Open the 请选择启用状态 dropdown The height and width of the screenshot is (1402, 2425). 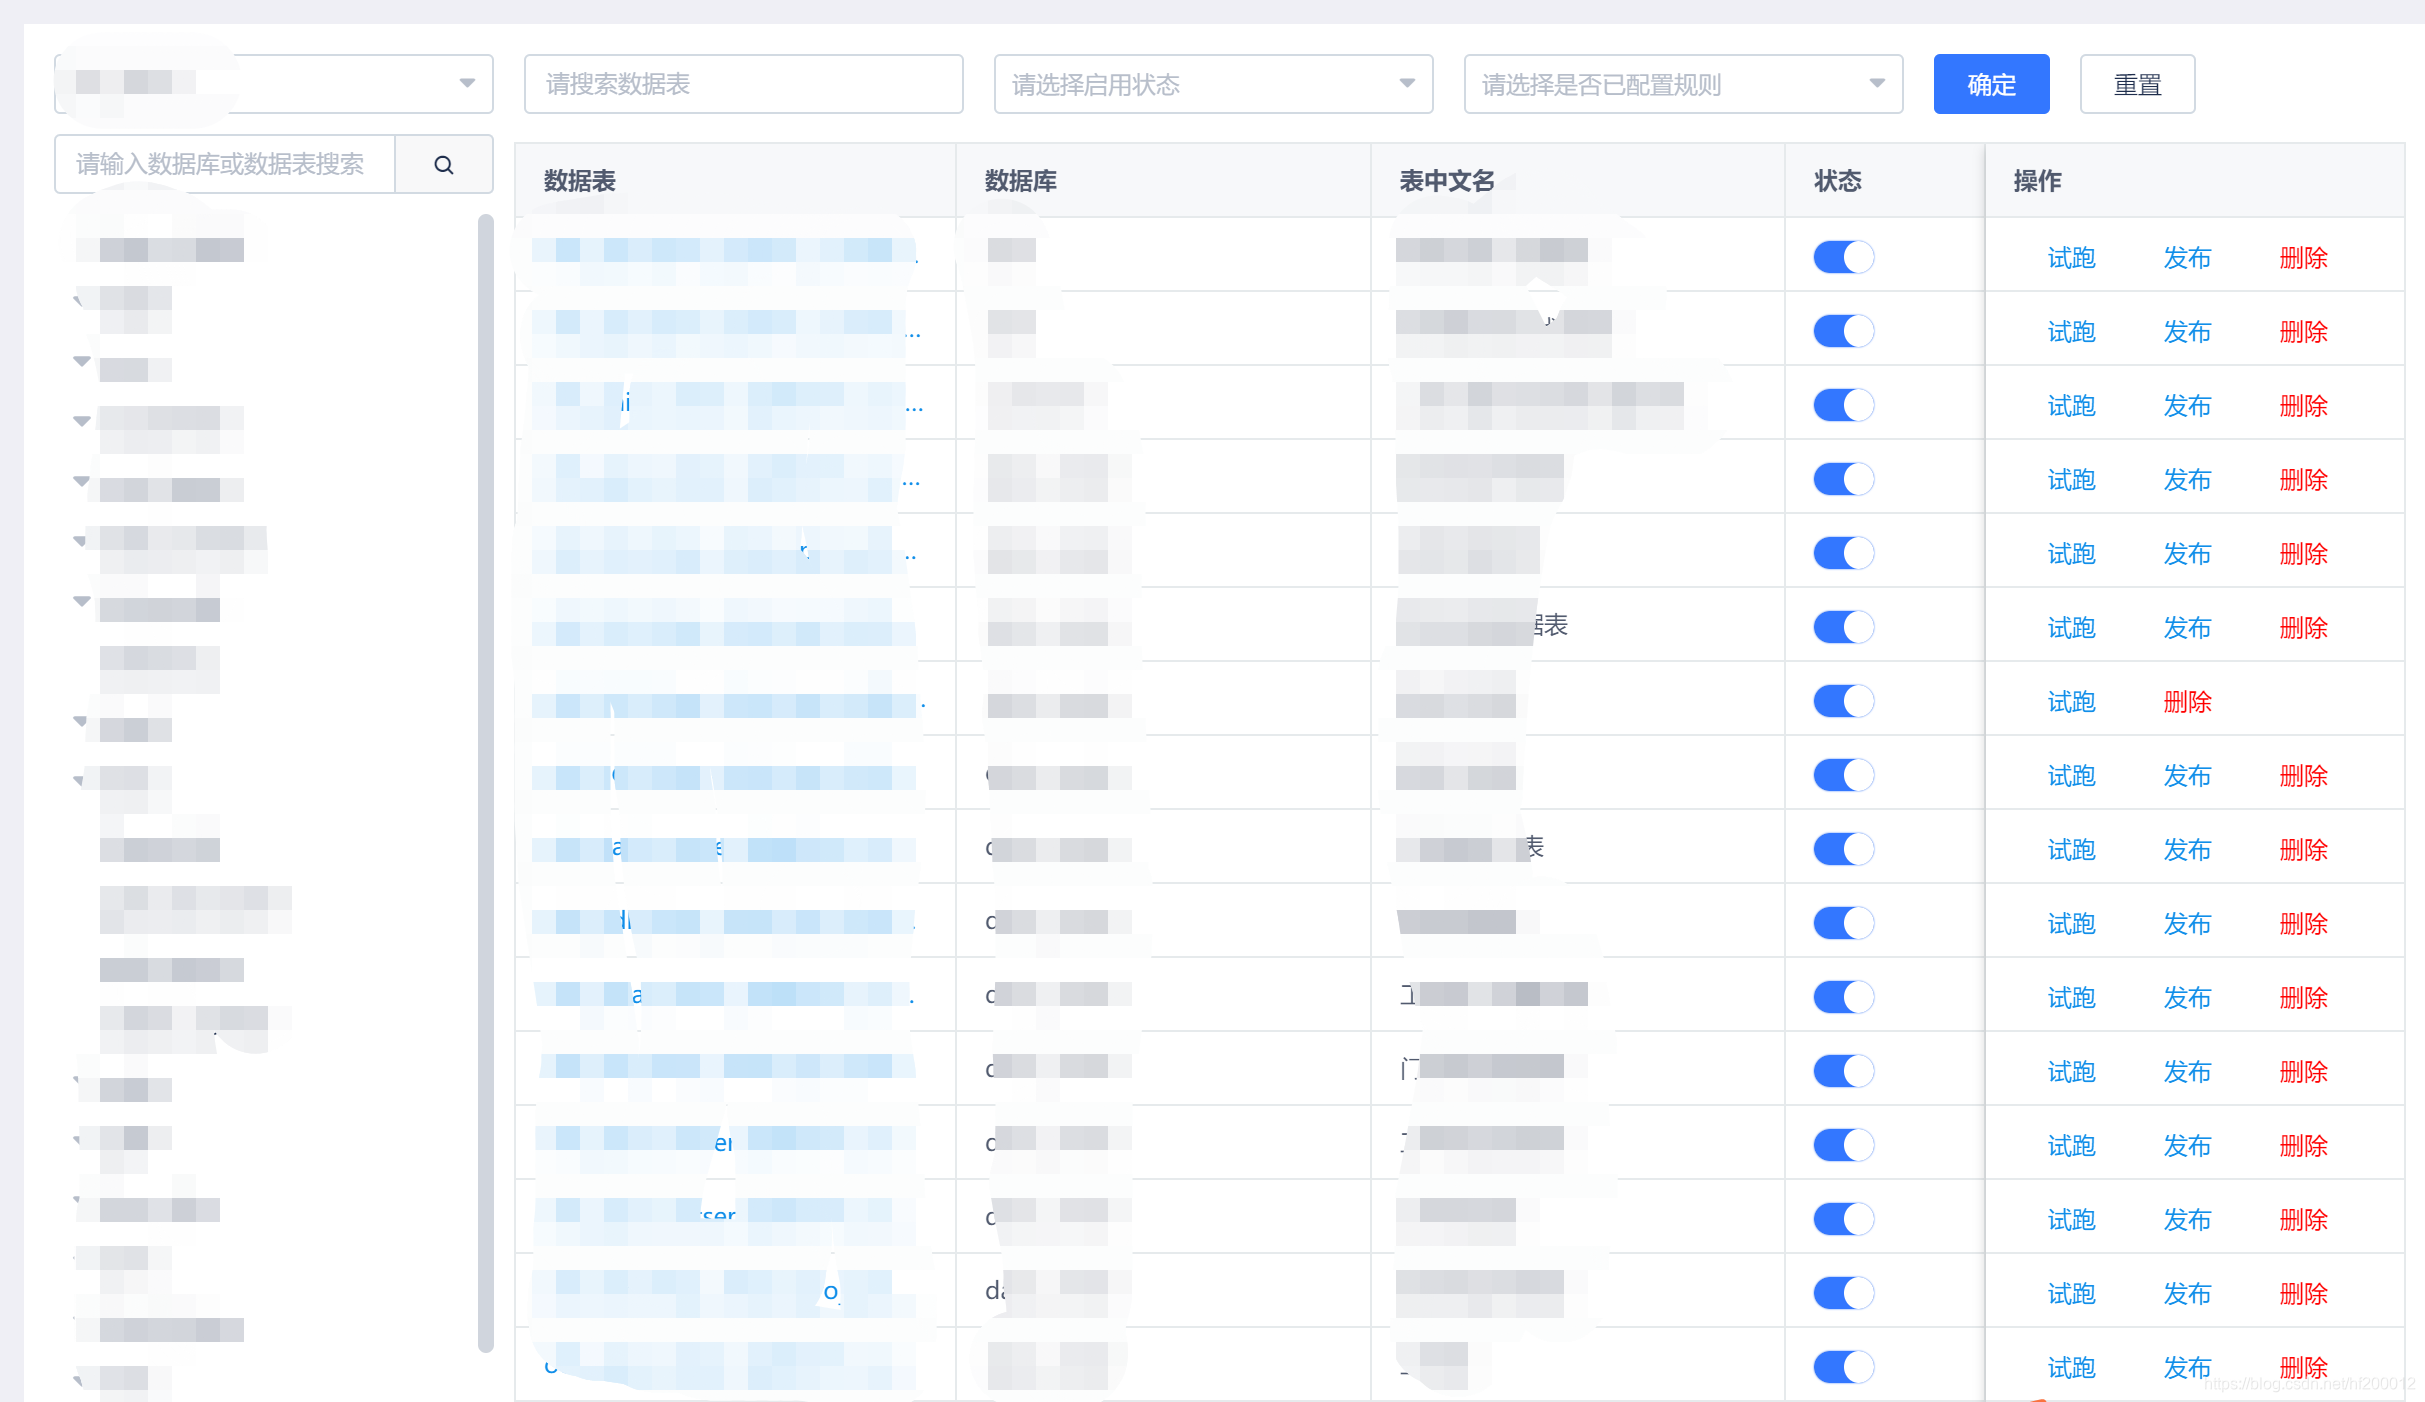coord(1213,84)
